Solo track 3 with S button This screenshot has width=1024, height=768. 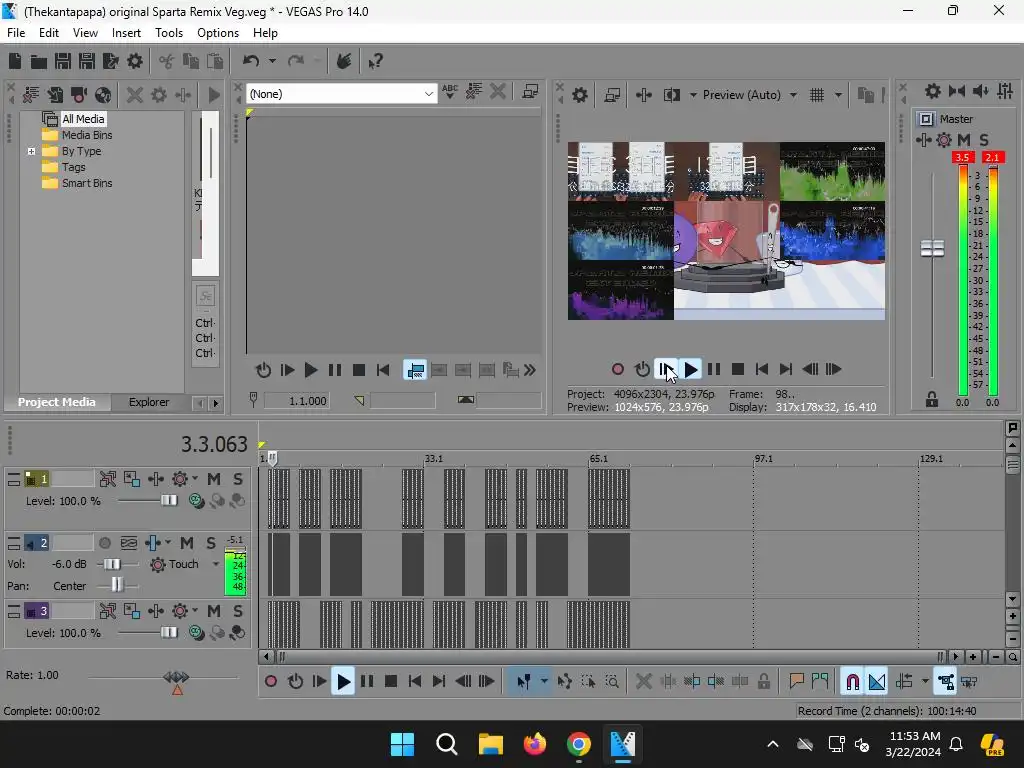[238, 611]
